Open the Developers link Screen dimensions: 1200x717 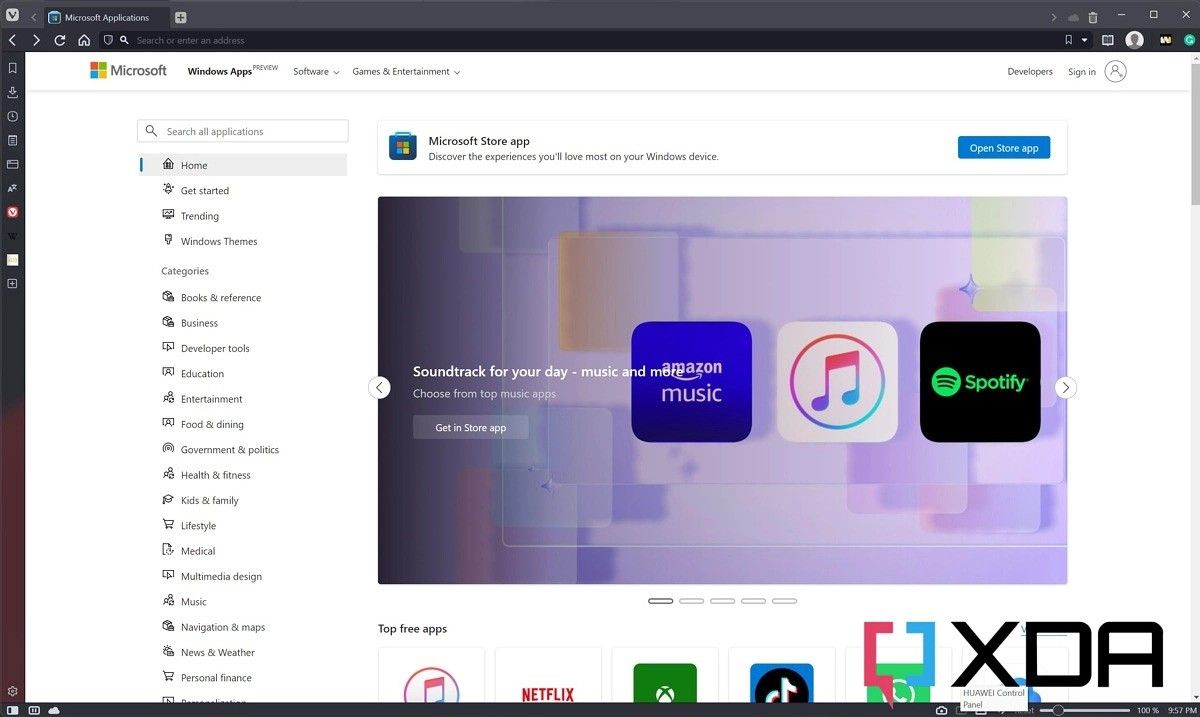(1030, 72)
